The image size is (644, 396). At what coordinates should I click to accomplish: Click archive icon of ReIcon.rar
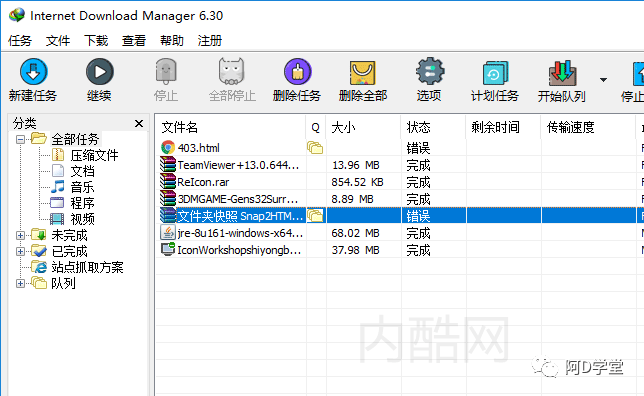[168, 182]
